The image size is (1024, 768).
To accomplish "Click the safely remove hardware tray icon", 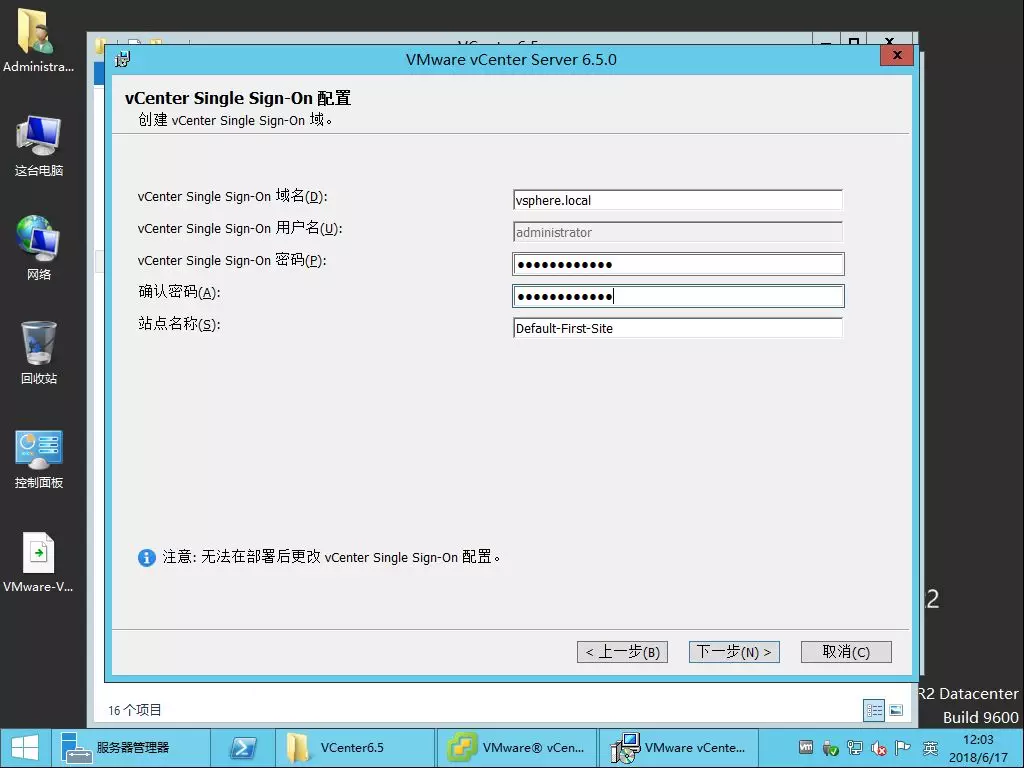I will [830, 748].
